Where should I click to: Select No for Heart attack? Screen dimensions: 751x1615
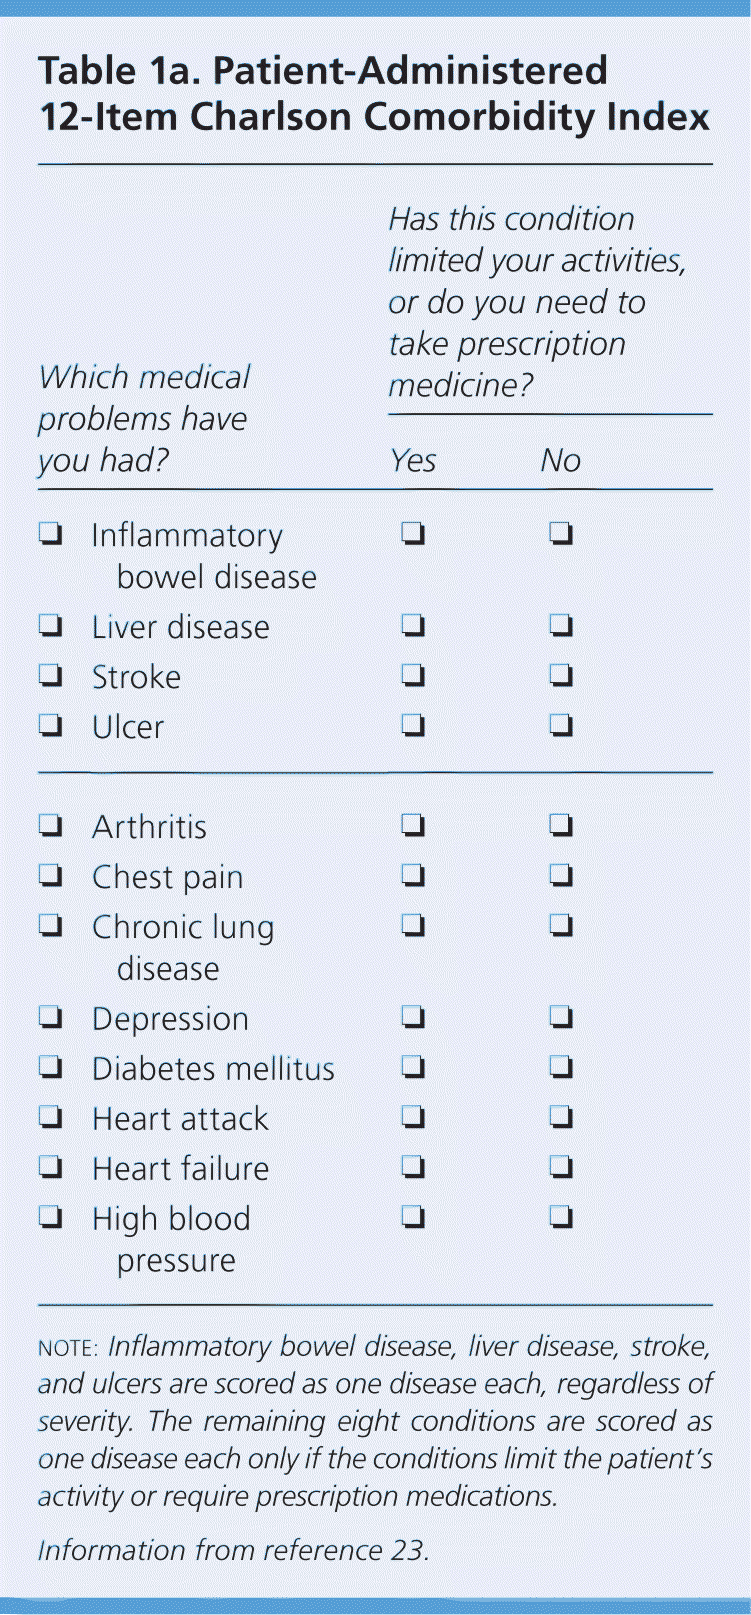(561, 1117)
